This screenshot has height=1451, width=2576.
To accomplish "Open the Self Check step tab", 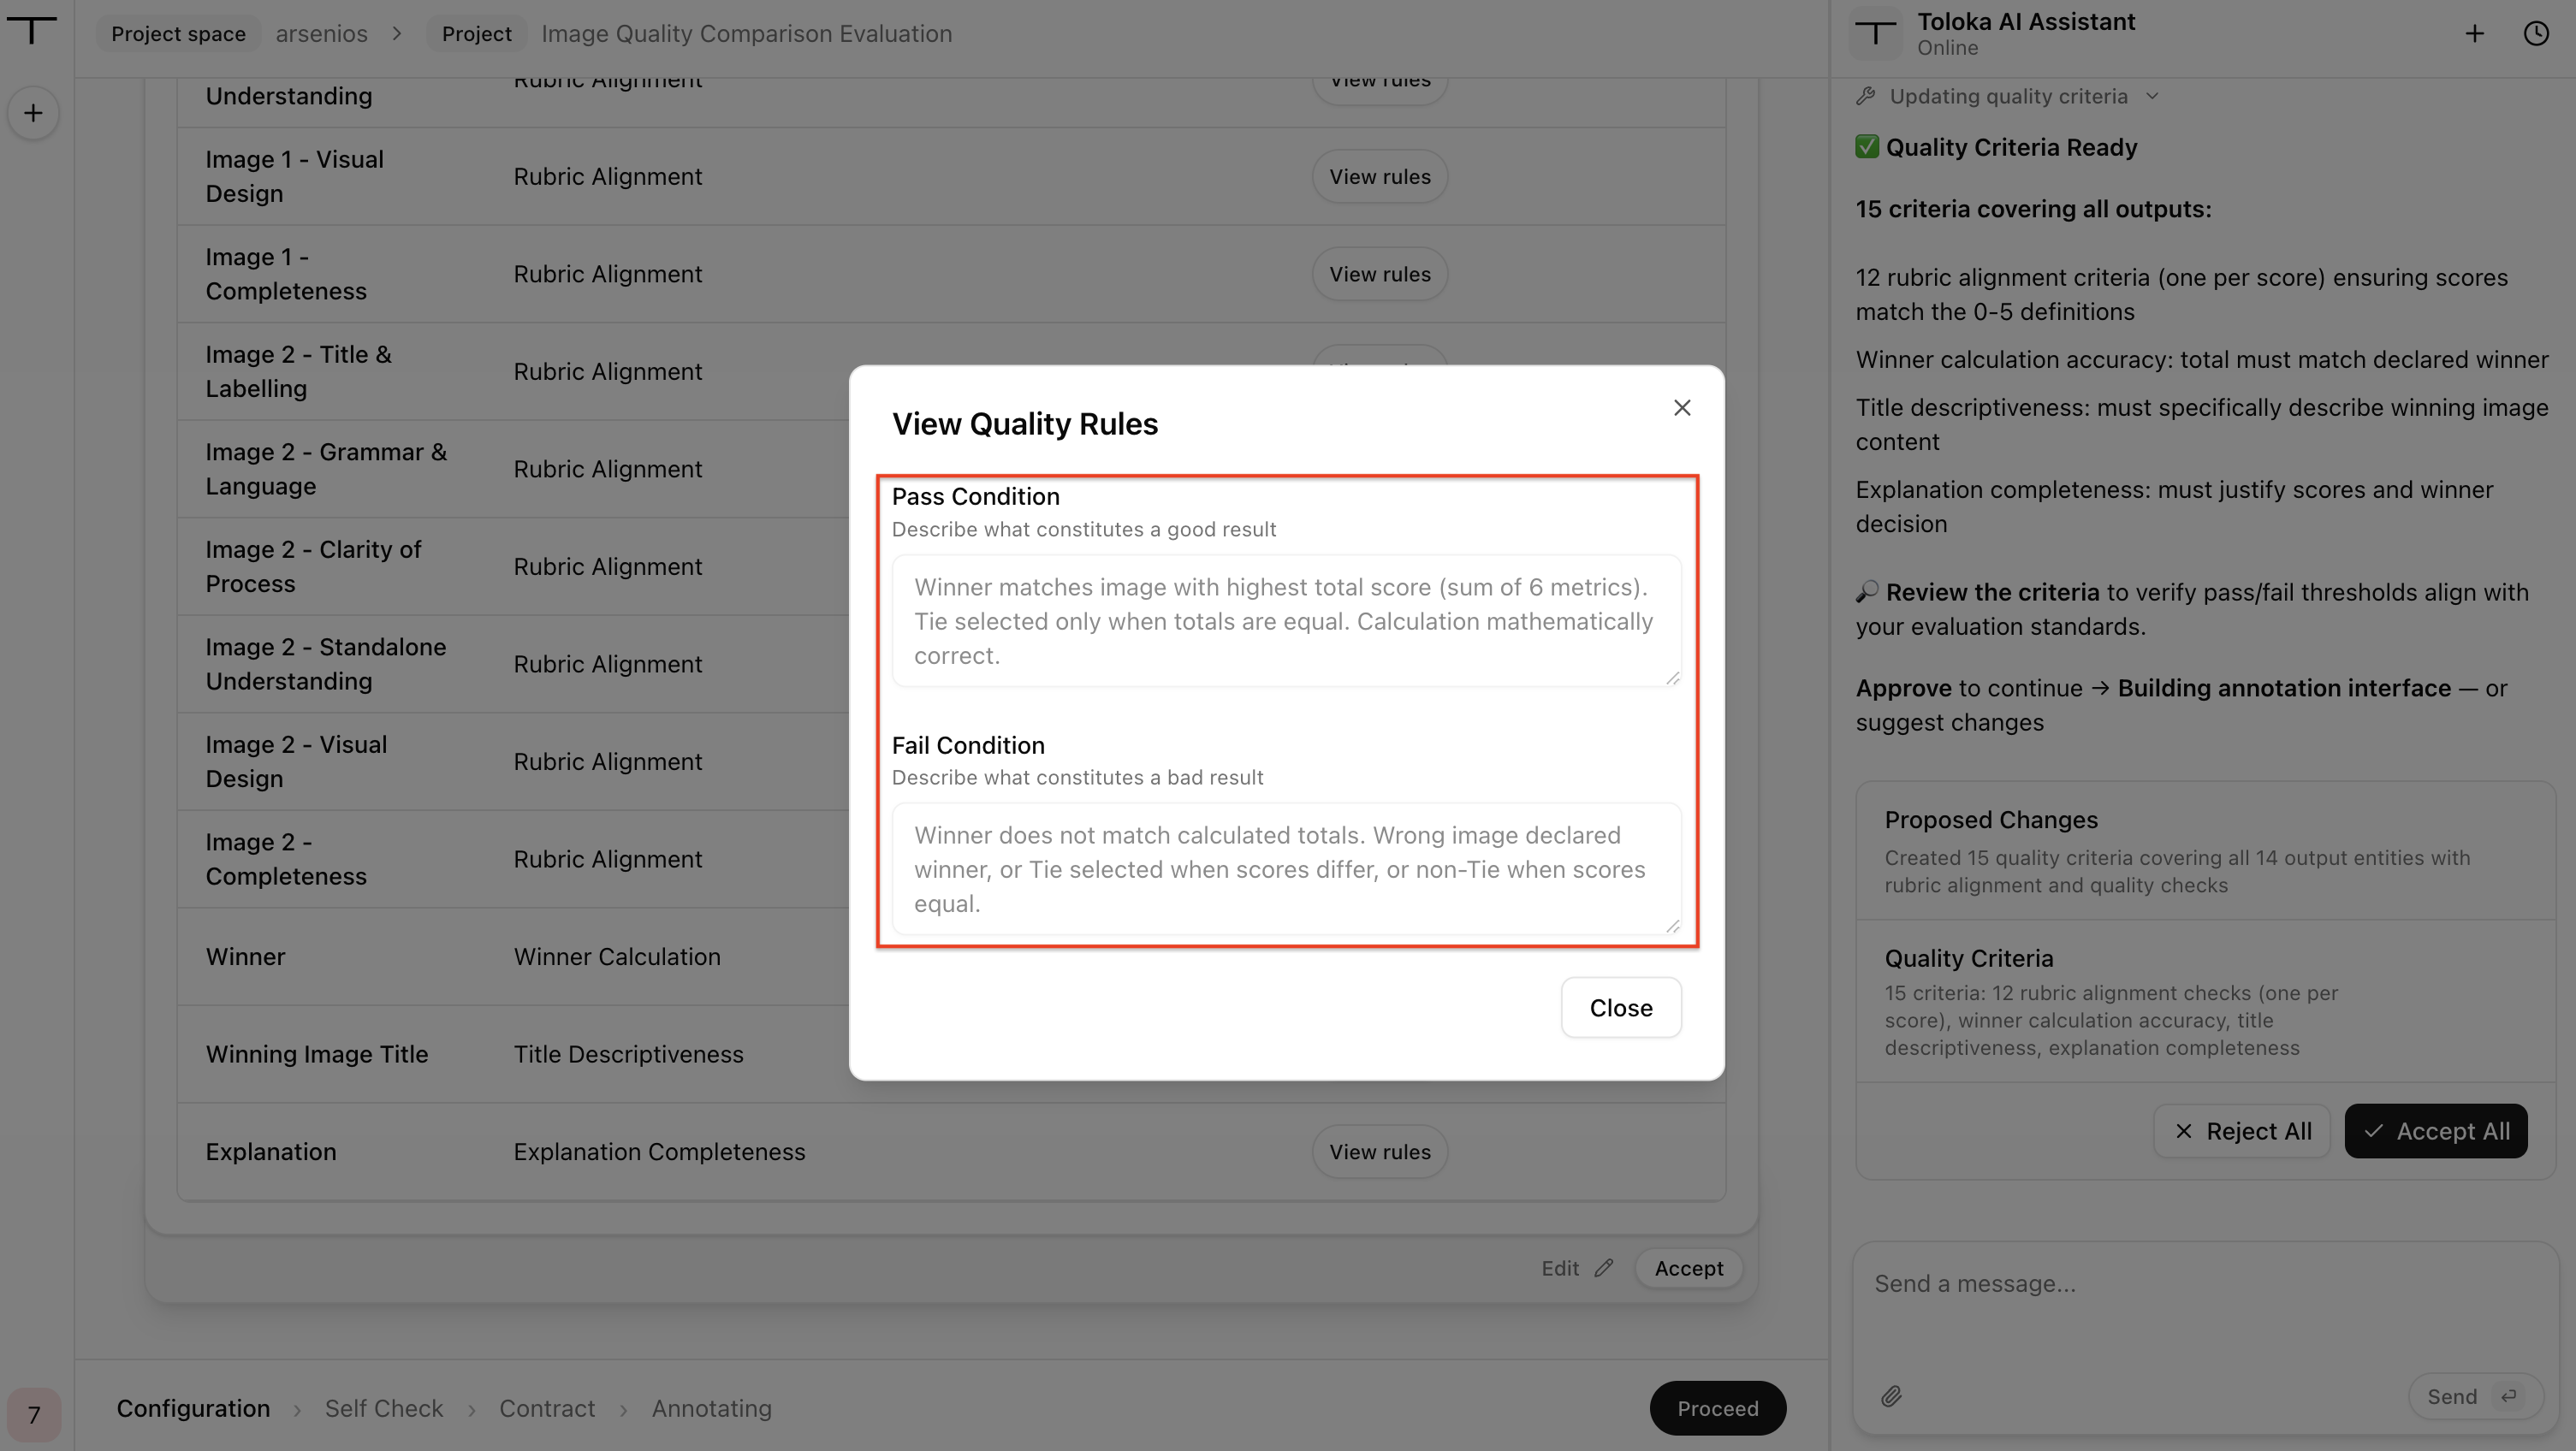I will [383, 1408].
